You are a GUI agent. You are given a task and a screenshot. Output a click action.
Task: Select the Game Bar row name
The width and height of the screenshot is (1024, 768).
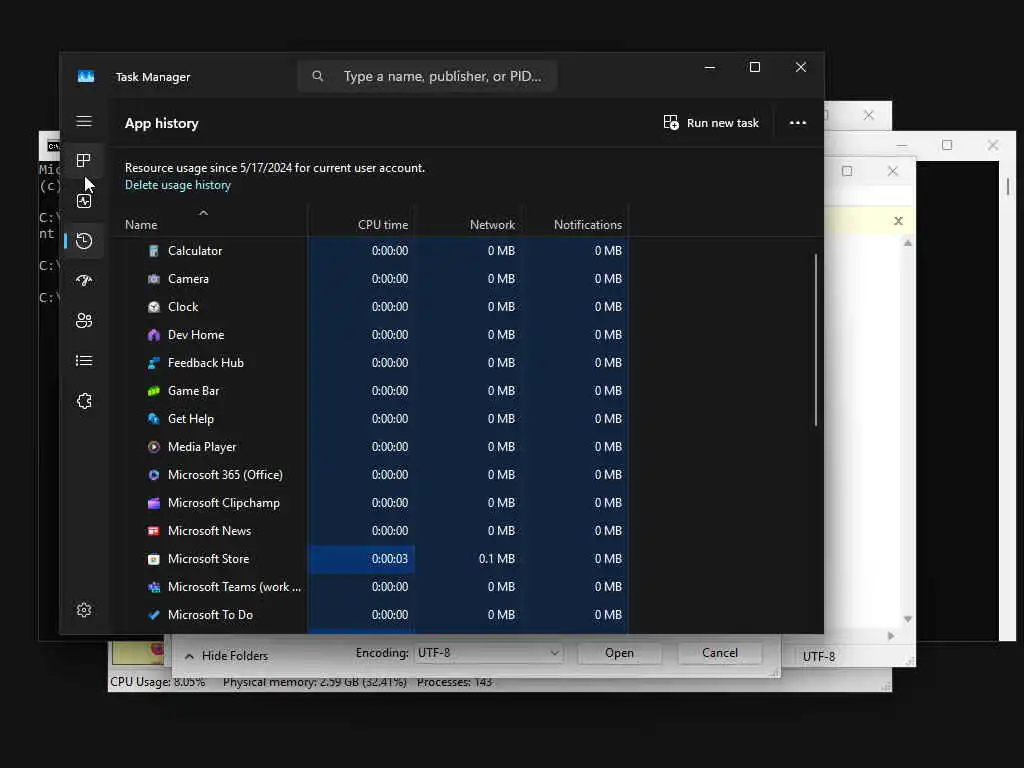(x=193, y=391)
